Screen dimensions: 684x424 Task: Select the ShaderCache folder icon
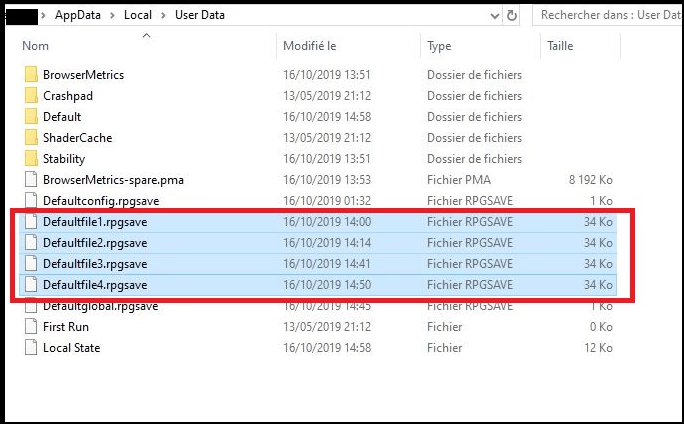[31, 137]
